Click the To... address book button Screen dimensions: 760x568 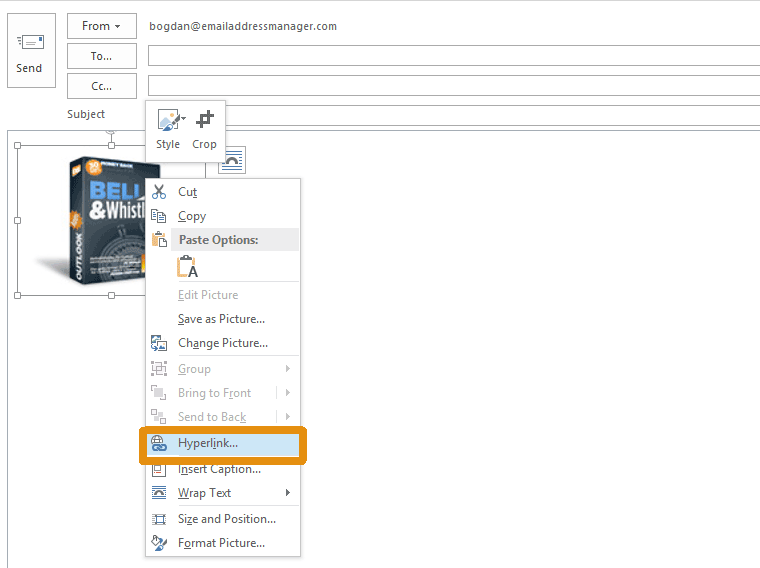102,56
